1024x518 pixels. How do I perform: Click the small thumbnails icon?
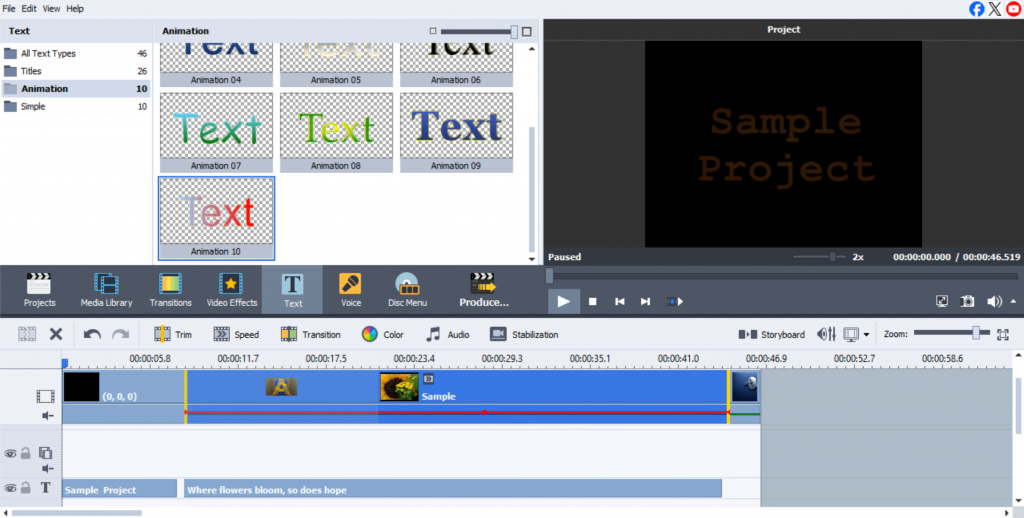click(x=432, y=31)
